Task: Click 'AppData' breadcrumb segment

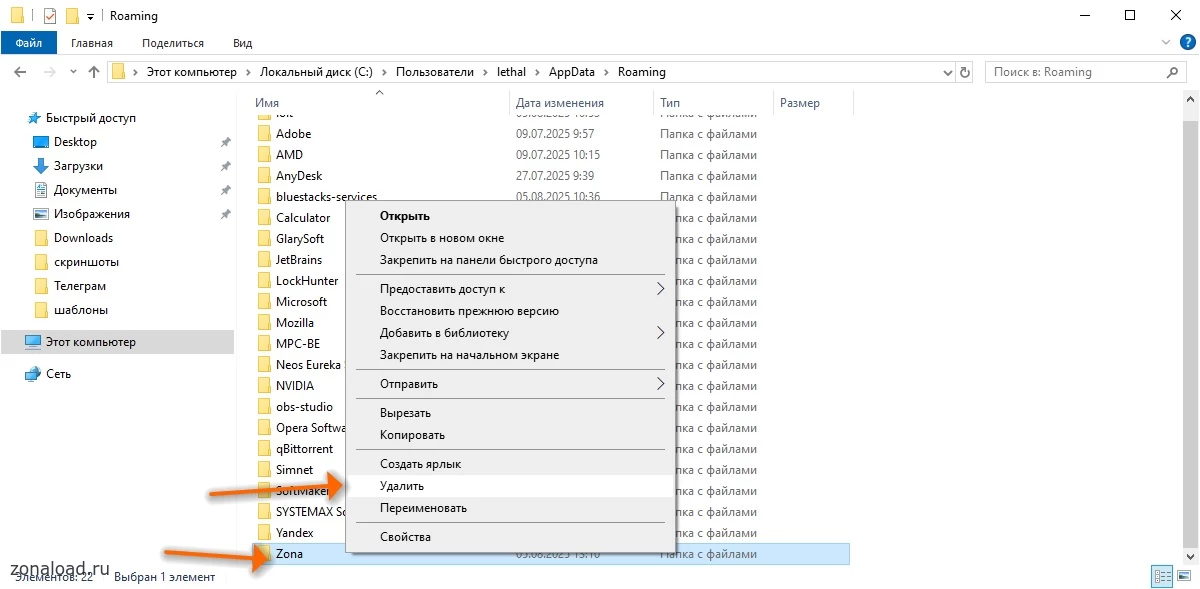Action: pyautogui.click(x=571, y=72)
